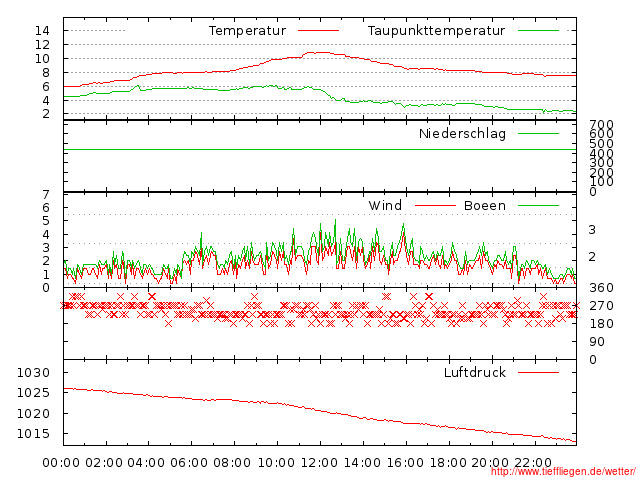This screenshot has width=640, height=480.
Task: Click the red Luftdruck legend line sample
Action: pyautogui.click(x=538, y=372)
